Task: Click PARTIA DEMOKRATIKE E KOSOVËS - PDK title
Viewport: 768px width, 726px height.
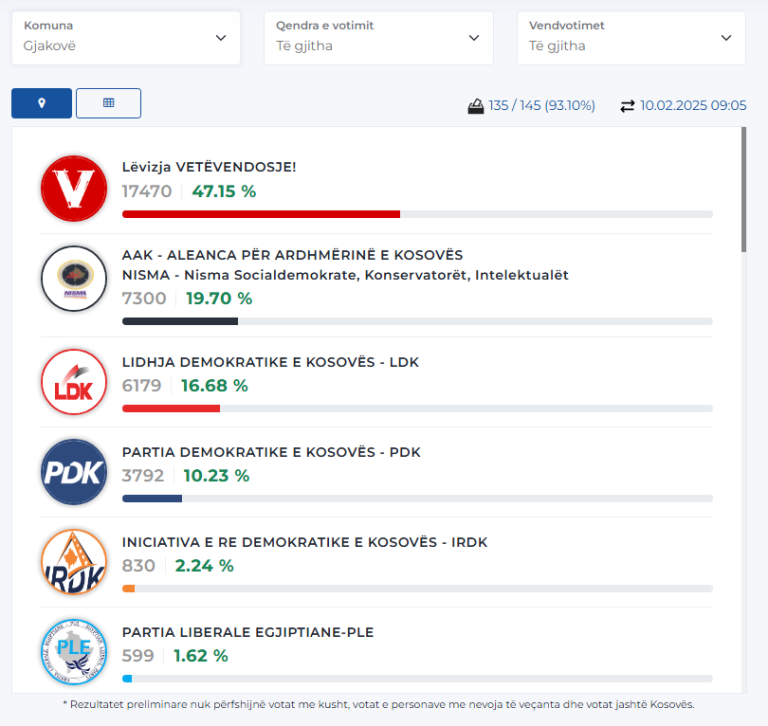Action: click(x=271, y=452)
